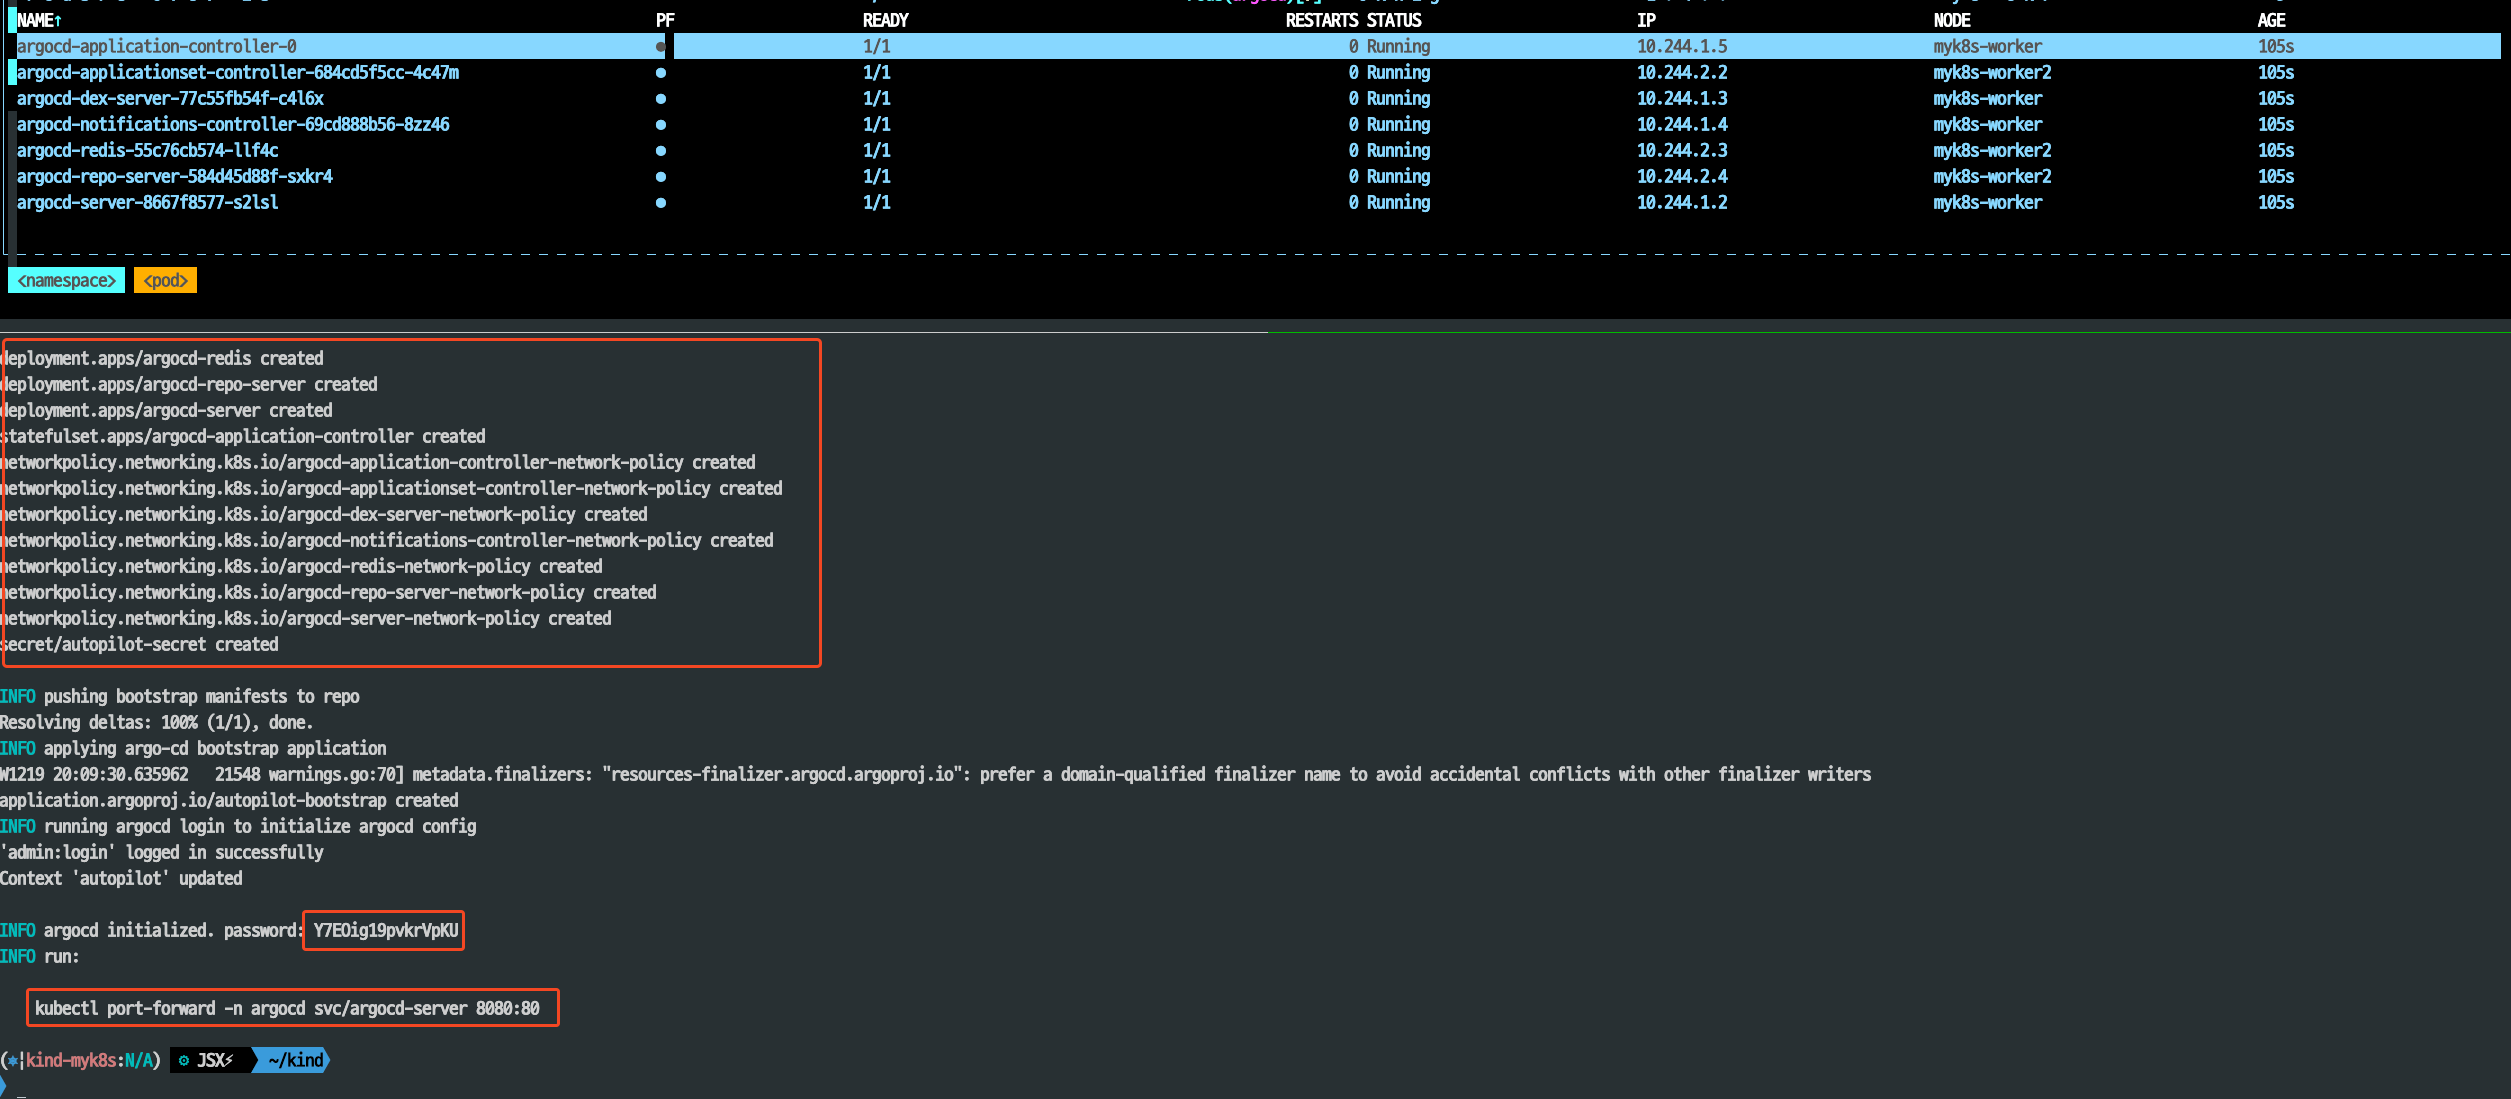
Task: Click port-forward dot for notifications-controller pod
Action: click(x=660, y=125)
